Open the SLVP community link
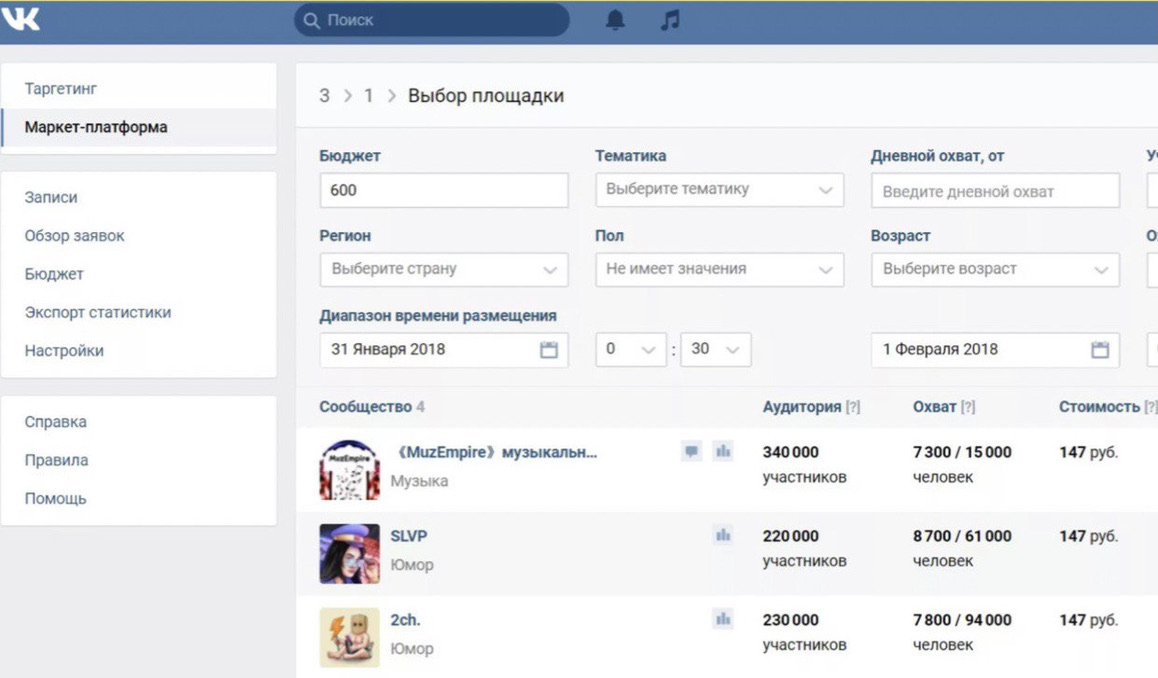The width and height of the screenshot is (1158, 678). (x=408, y=536)
